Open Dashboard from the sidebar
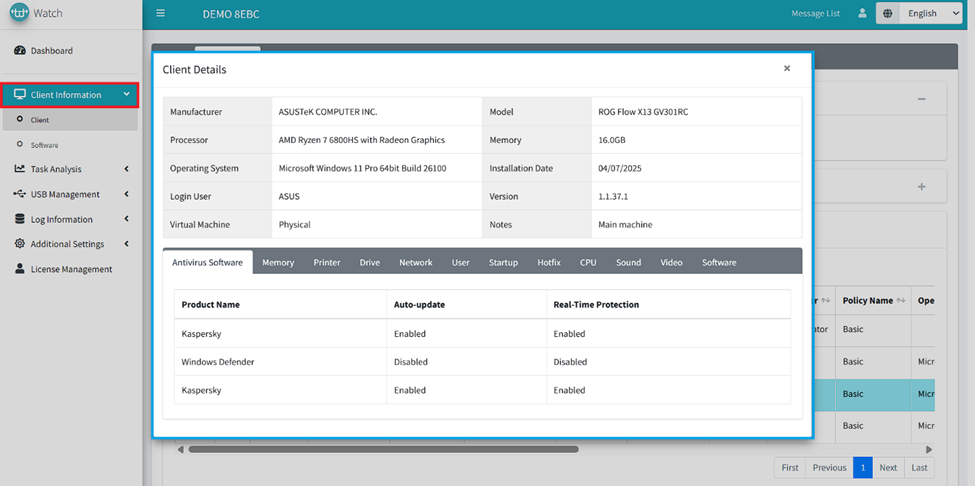975x486 pixels. pos(51,50)
